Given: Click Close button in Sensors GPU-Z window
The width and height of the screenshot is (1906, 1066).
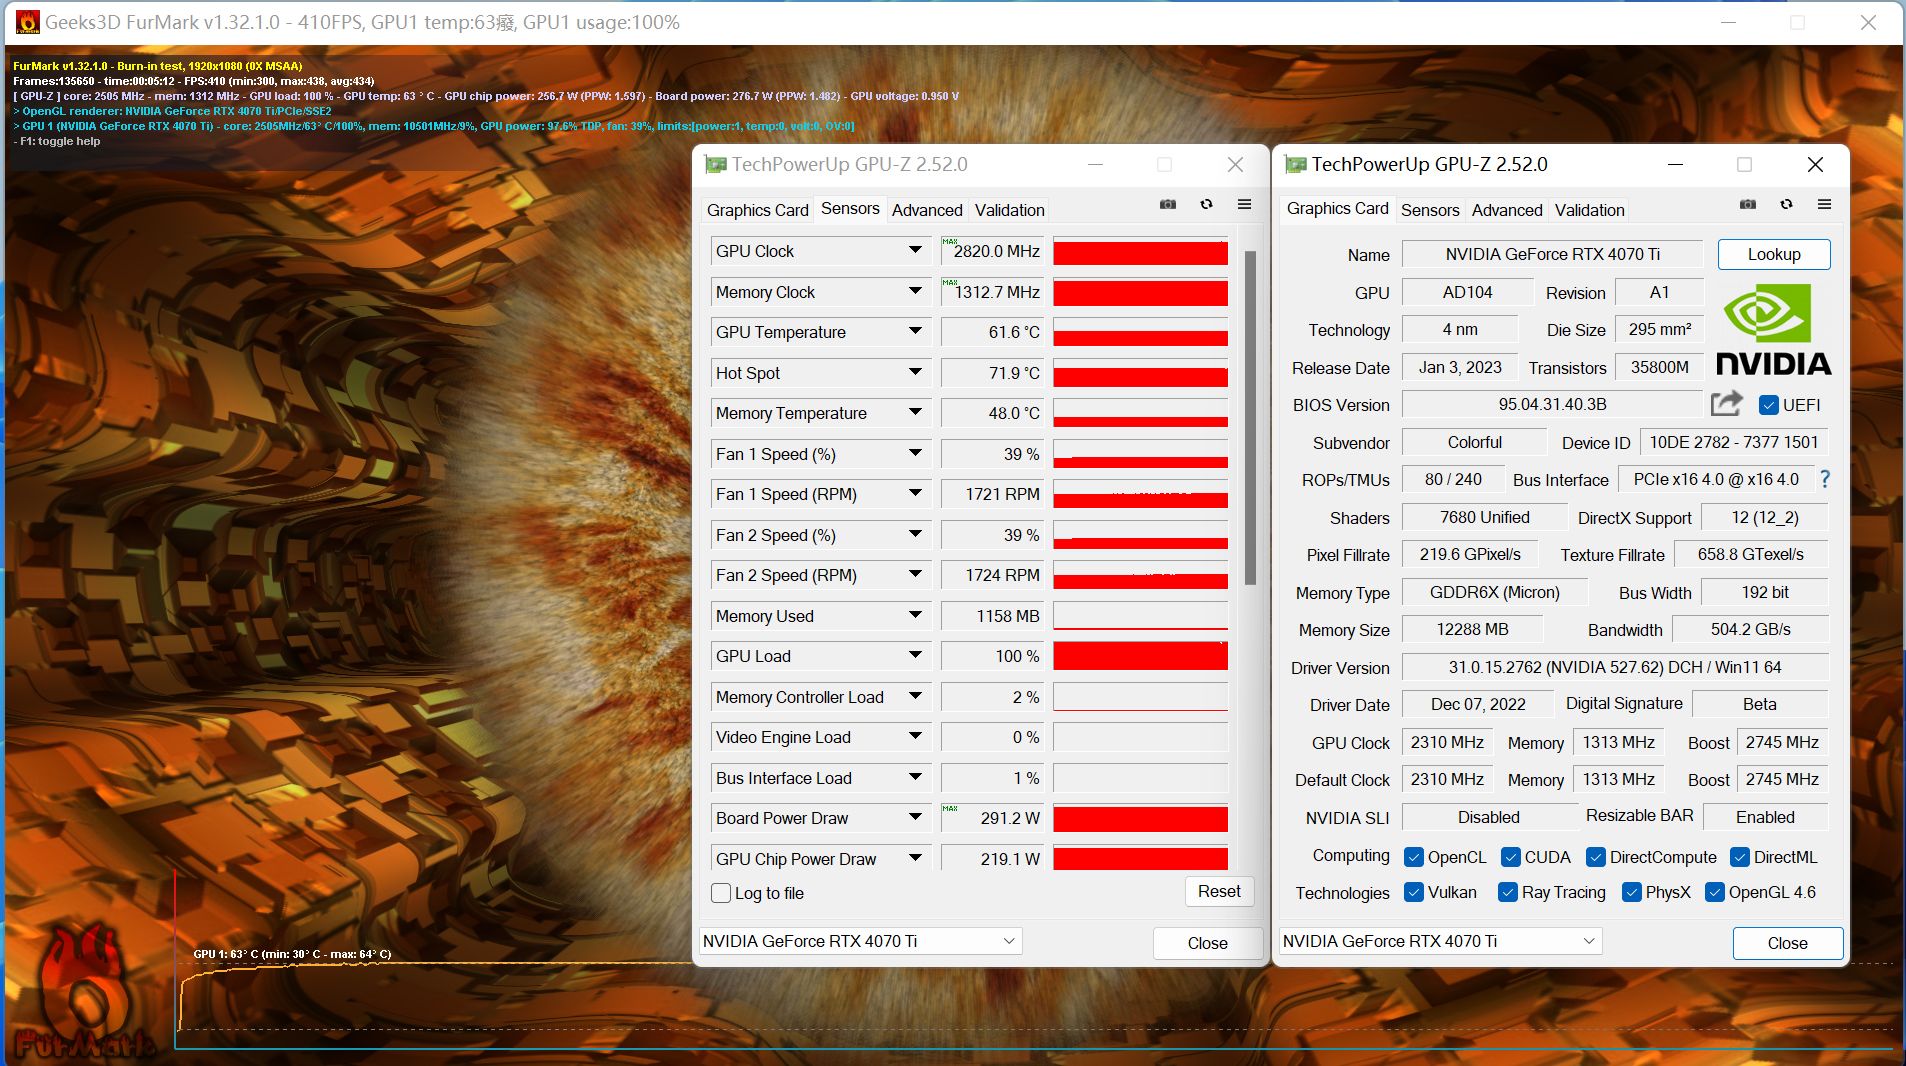Looking at the screenshot, I should click(x=1207, y=943).
